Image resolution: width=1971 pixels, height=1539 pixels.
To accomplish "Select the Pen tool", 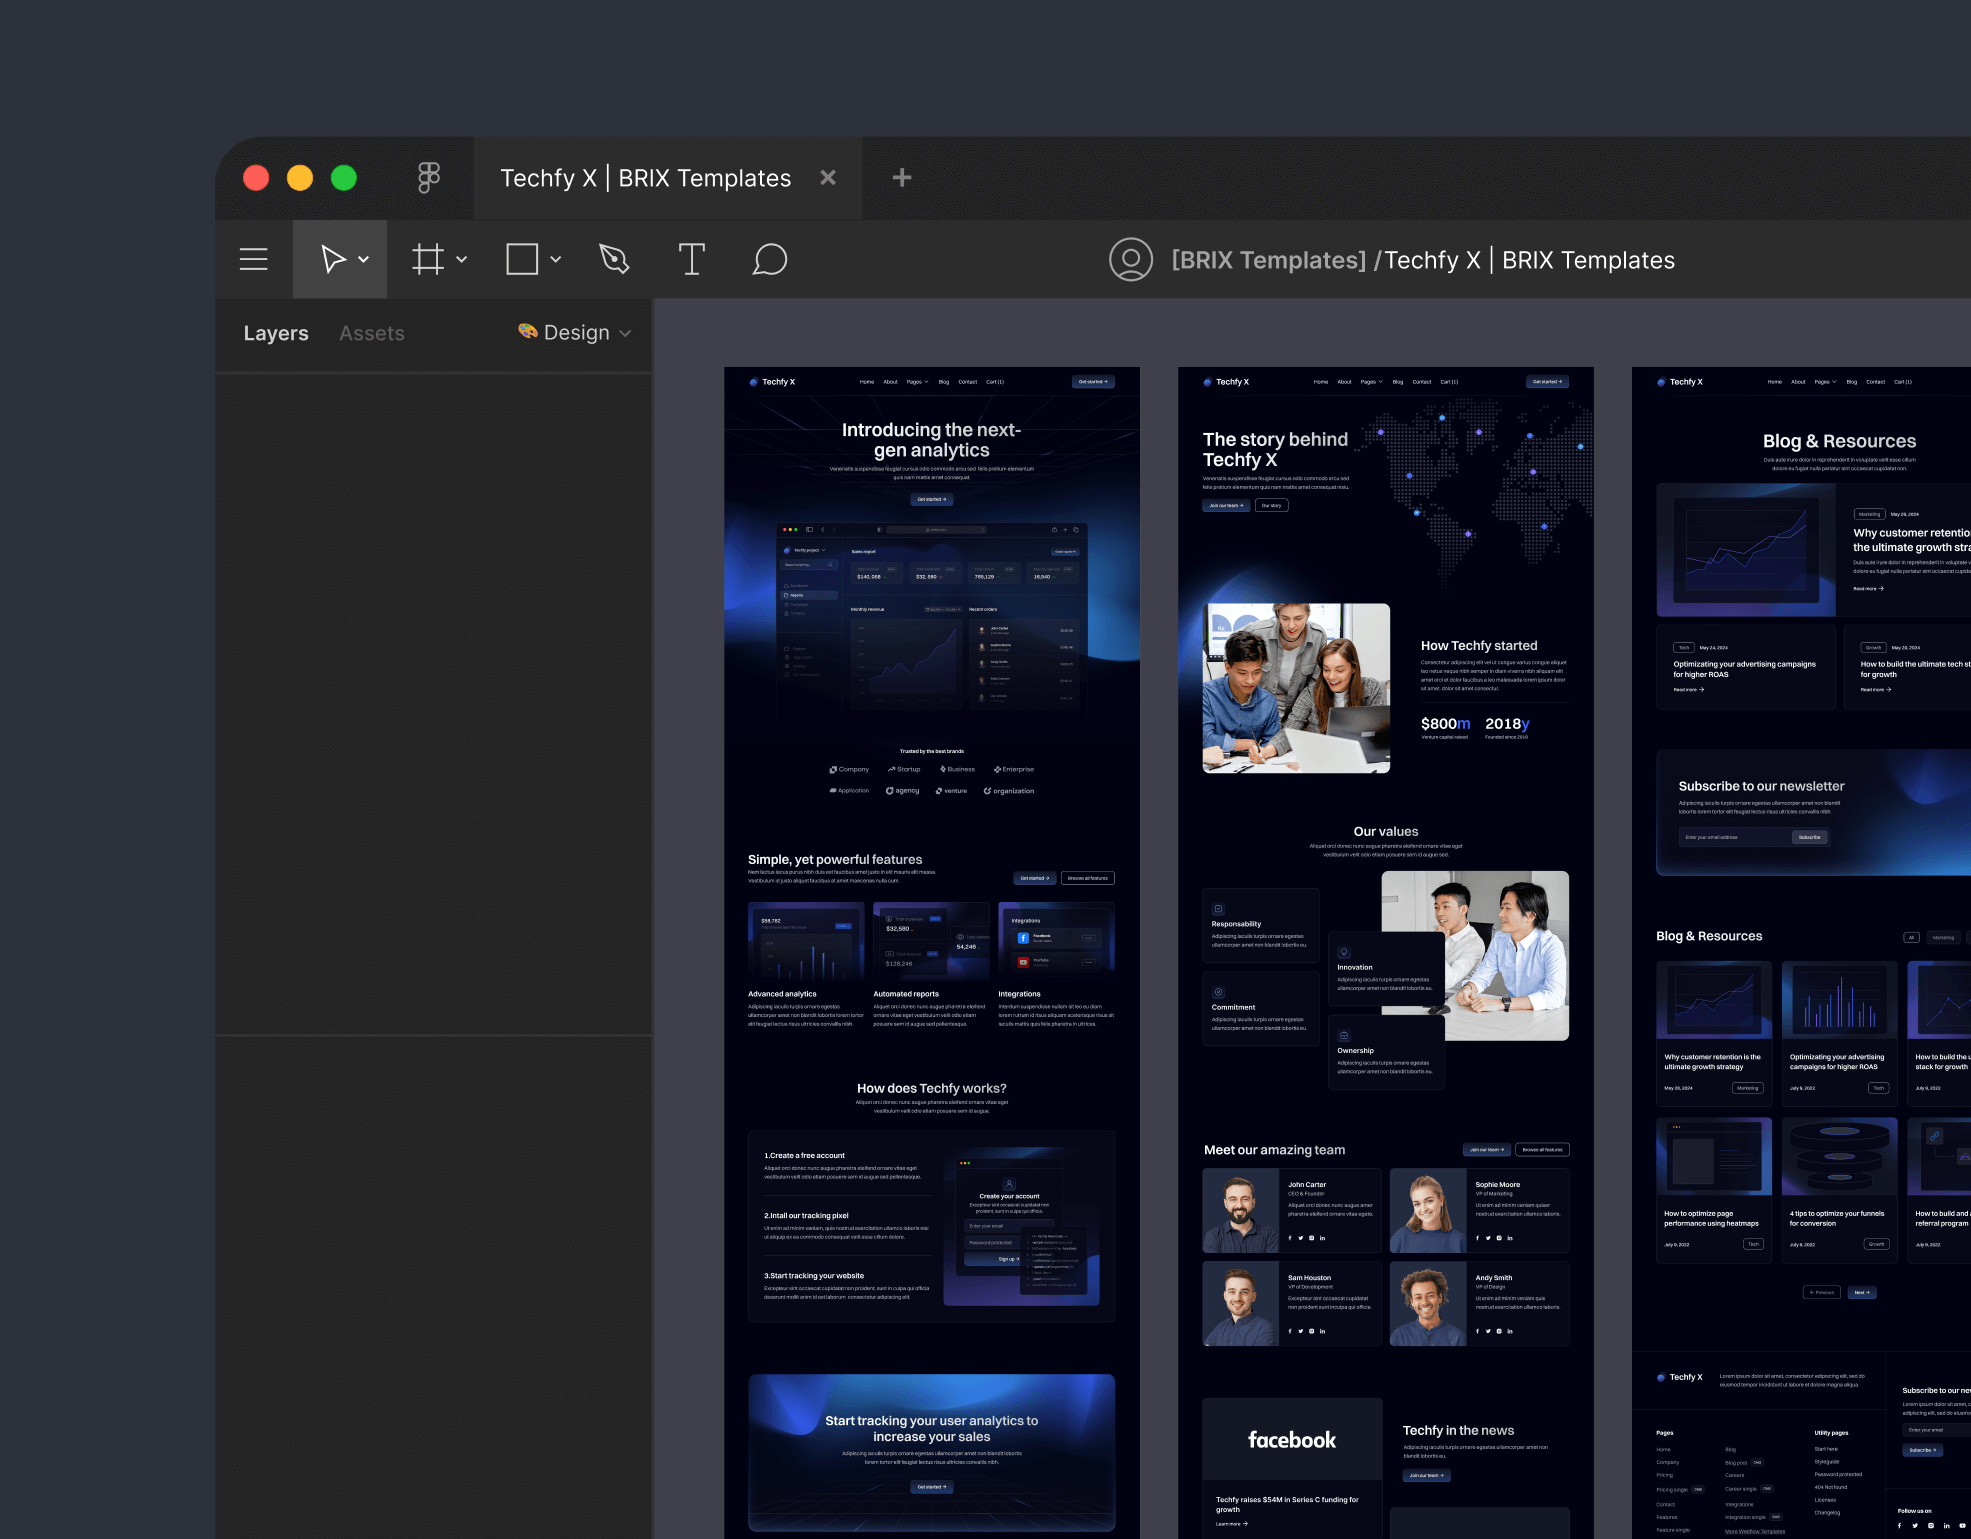I will click(614, 260).
